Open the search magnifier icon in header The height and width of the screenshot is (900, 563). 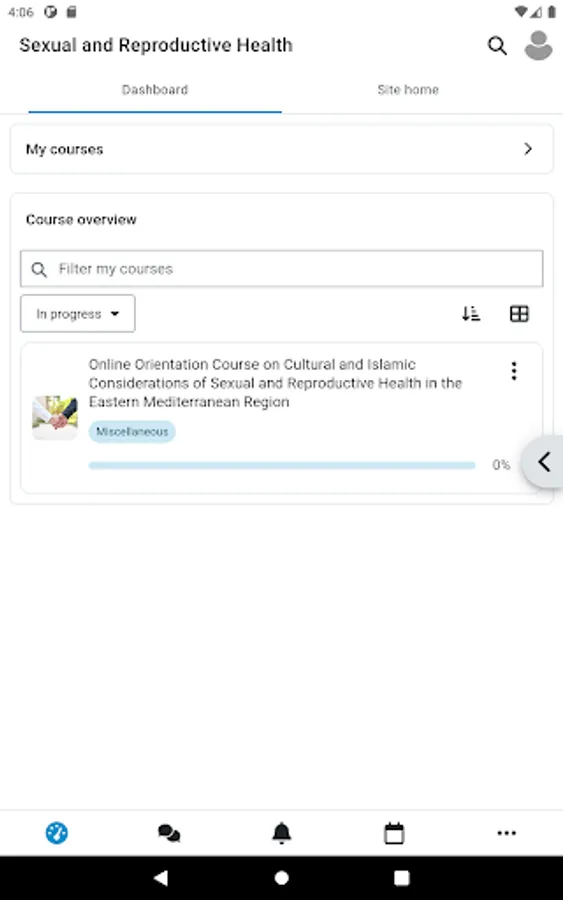[x=497, y=45]
